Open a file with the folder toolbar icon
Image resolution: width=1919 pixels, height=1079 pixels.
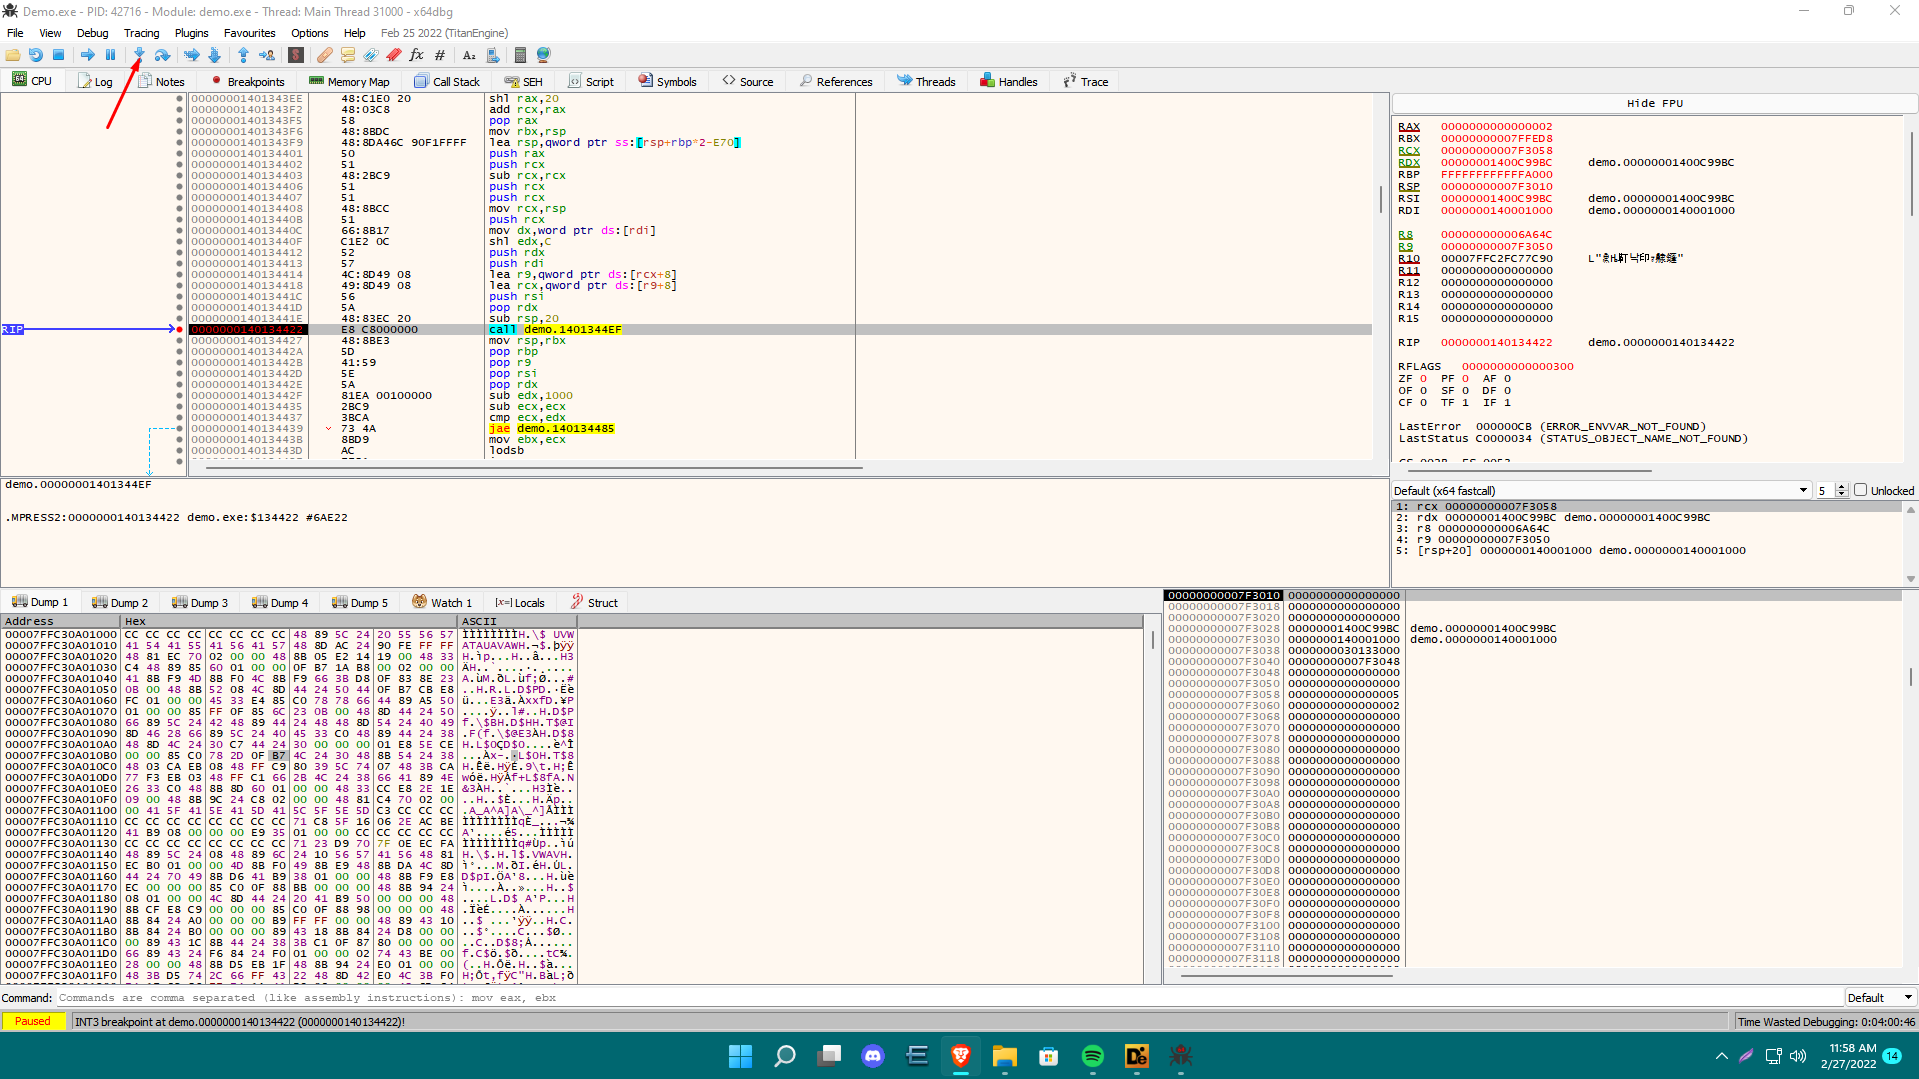(x=13, y=55)
